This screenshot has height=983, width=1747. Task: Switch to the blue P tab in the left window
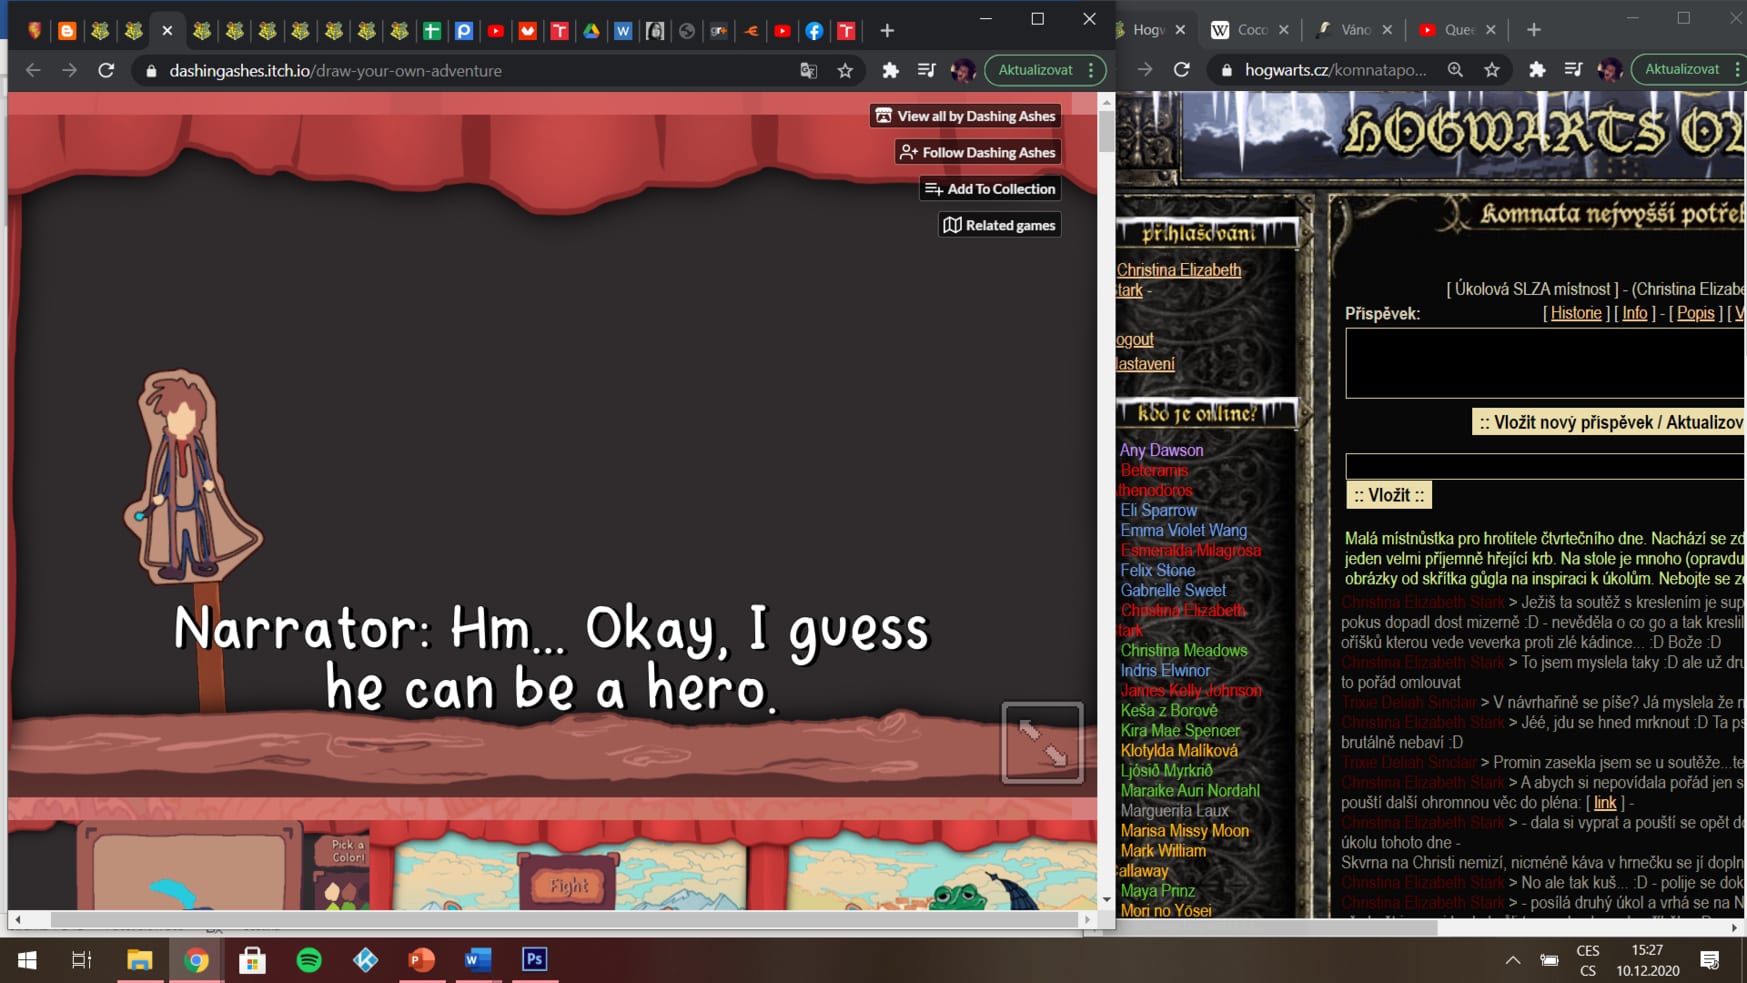tap(463, 31)
